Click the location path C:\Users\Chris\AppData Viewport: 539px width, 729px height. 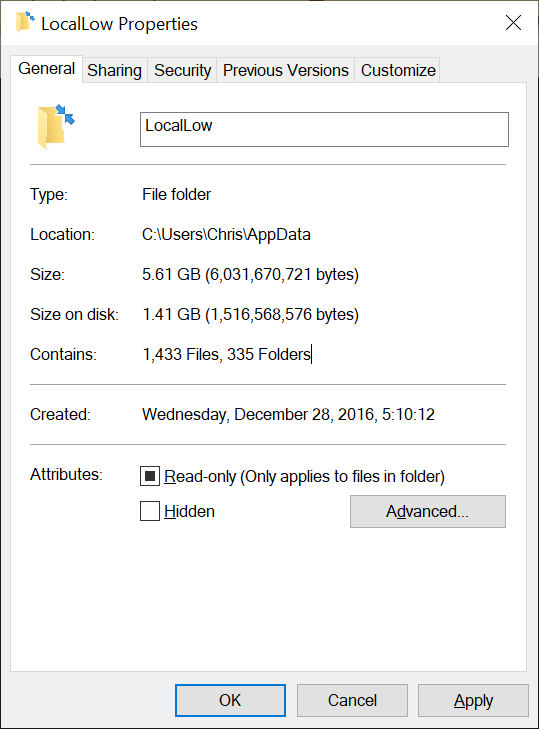[226, 235]
